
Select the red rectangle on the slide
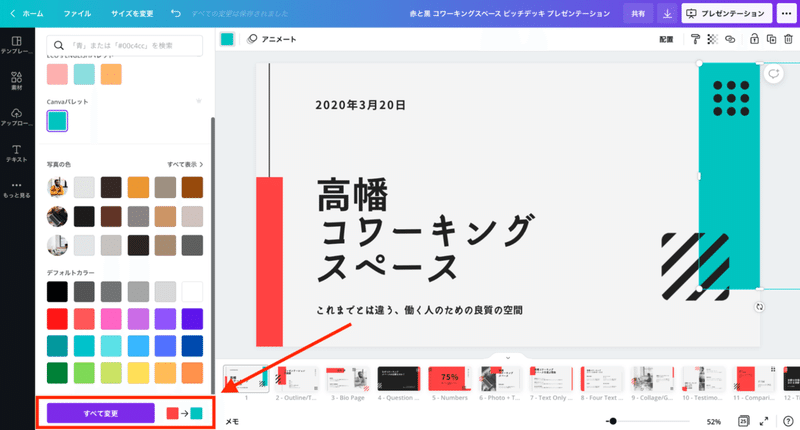269,262
